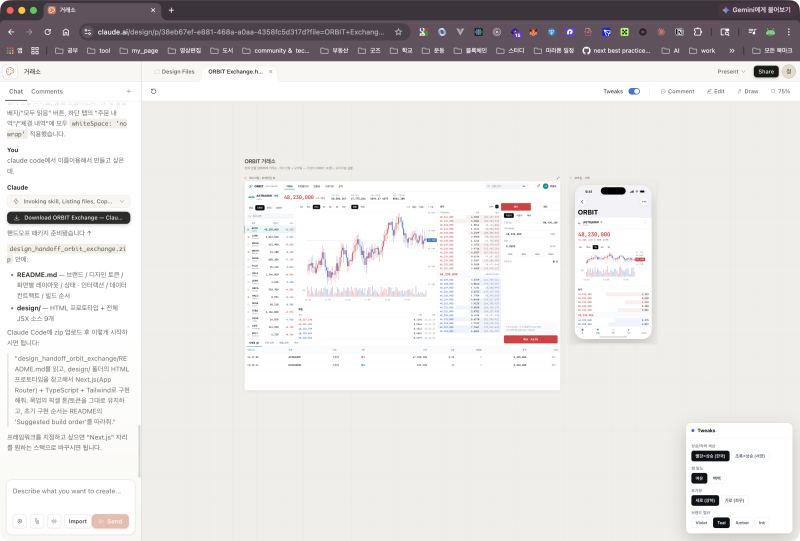Select the 가로 (좌우) layout option
Screen dimensions: 800x541
pos(734,501)
